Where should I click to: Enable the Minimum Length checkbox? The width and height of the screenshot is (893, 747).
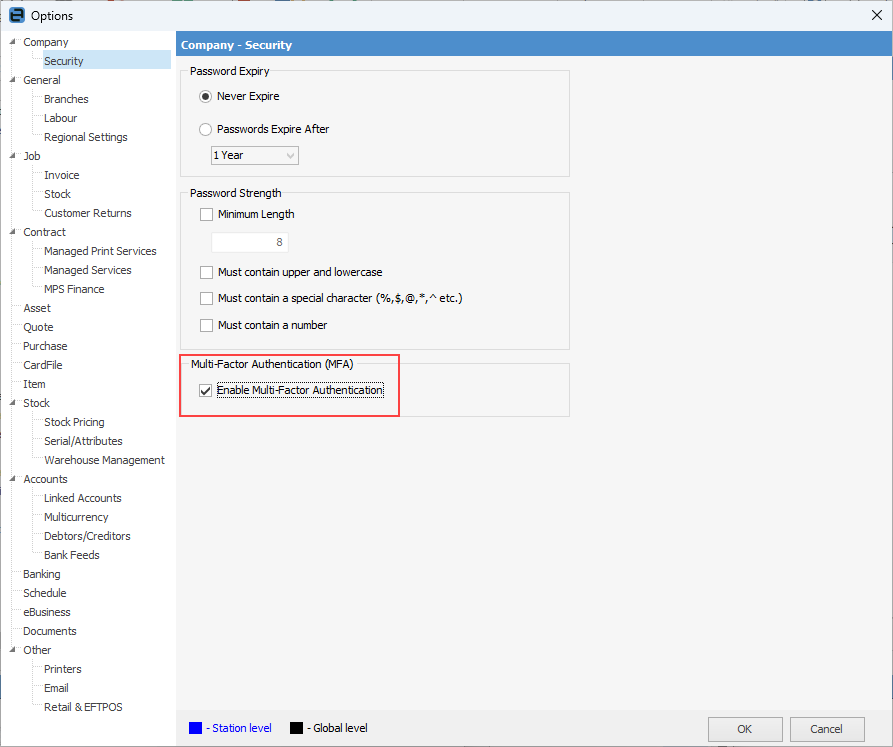tap(206, 215)
